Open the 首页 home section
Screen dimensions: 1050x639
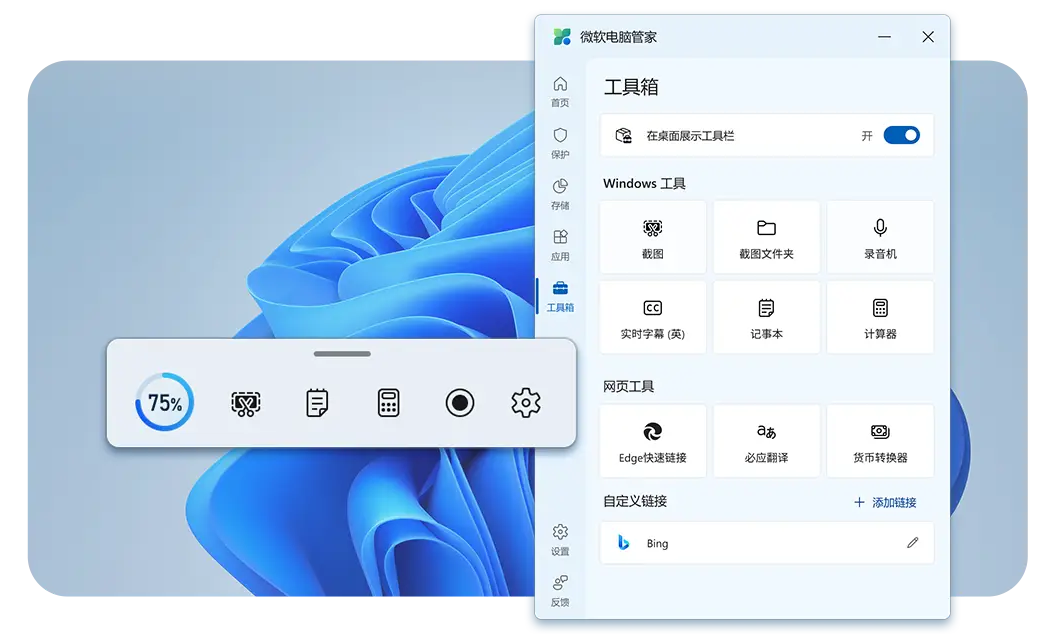560,92
